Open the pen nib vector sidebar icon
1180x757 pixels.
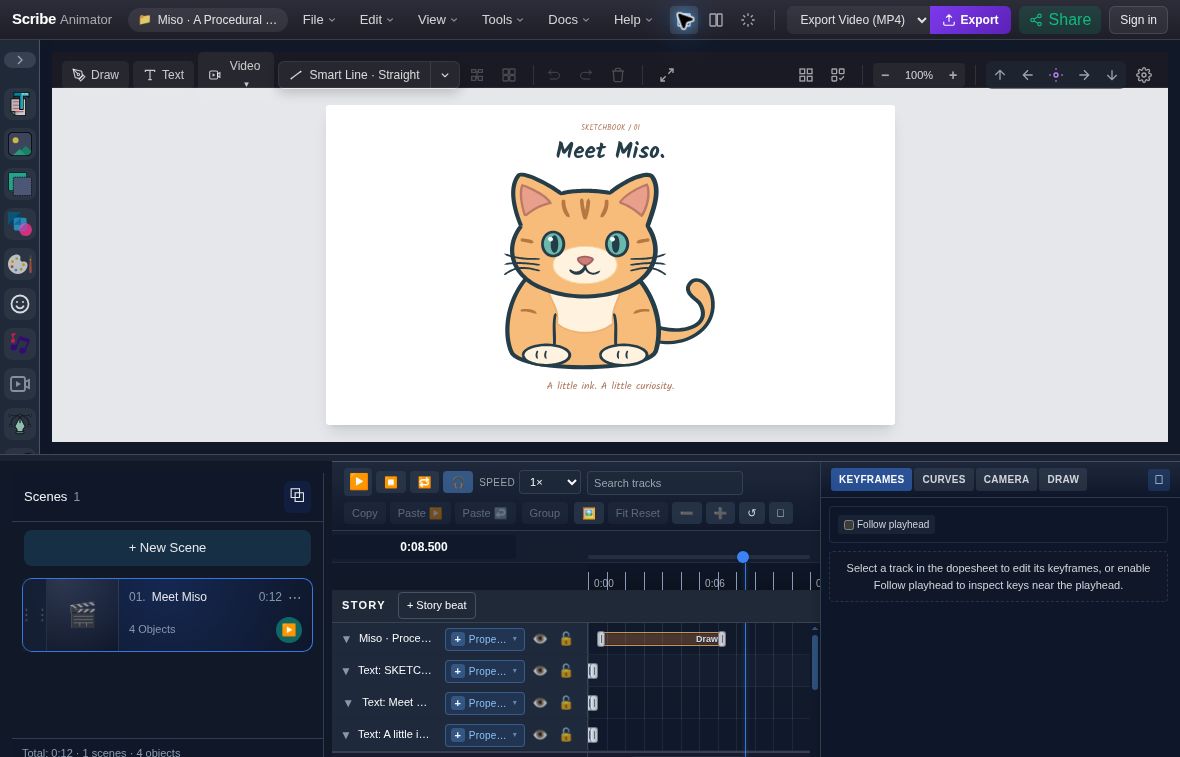tap(20, 424)
